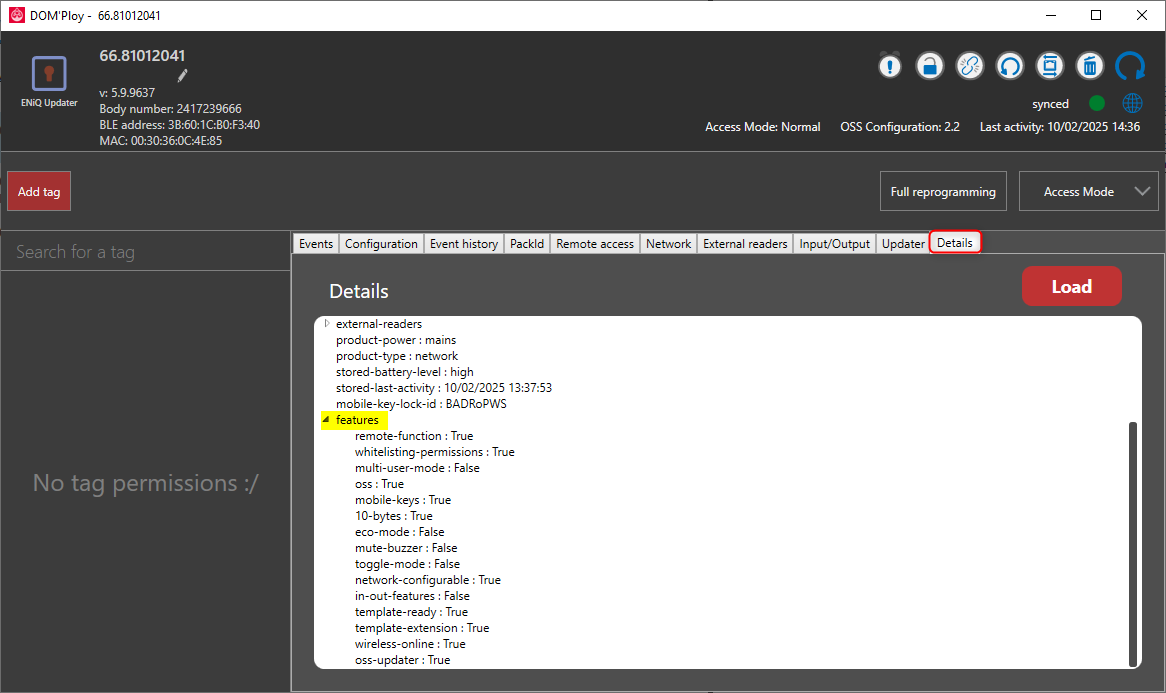Click the large blue refresh arrow
The height and width of the screenshot is (693, 1166).
[x=1130, y=66]
